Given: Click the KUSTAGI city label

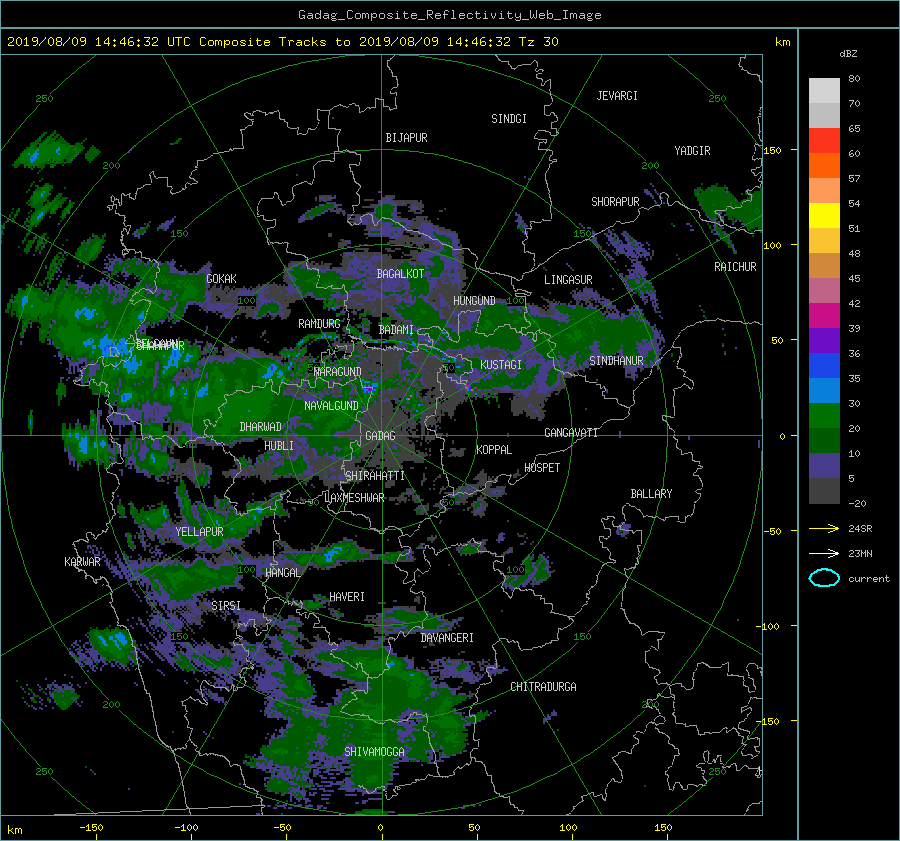Looking at the screenshot, I should [x=501, y=365].
